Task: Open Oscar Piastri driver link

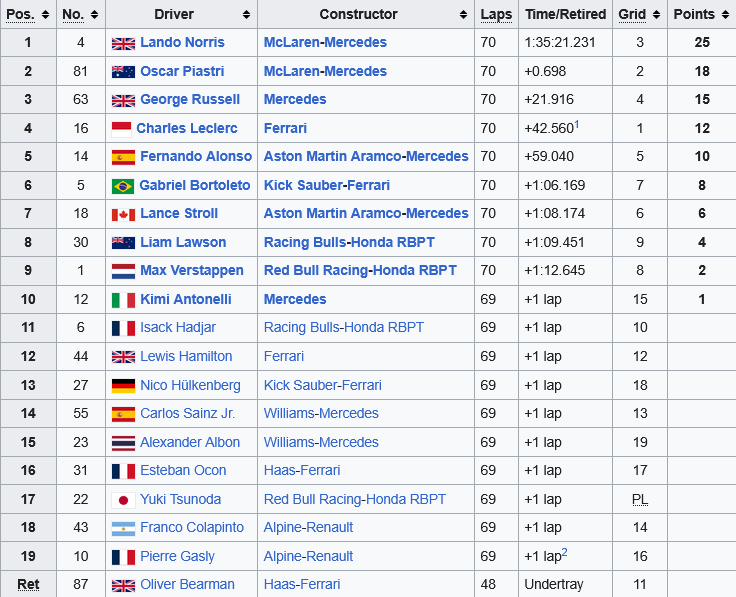Action: [182, 71]
